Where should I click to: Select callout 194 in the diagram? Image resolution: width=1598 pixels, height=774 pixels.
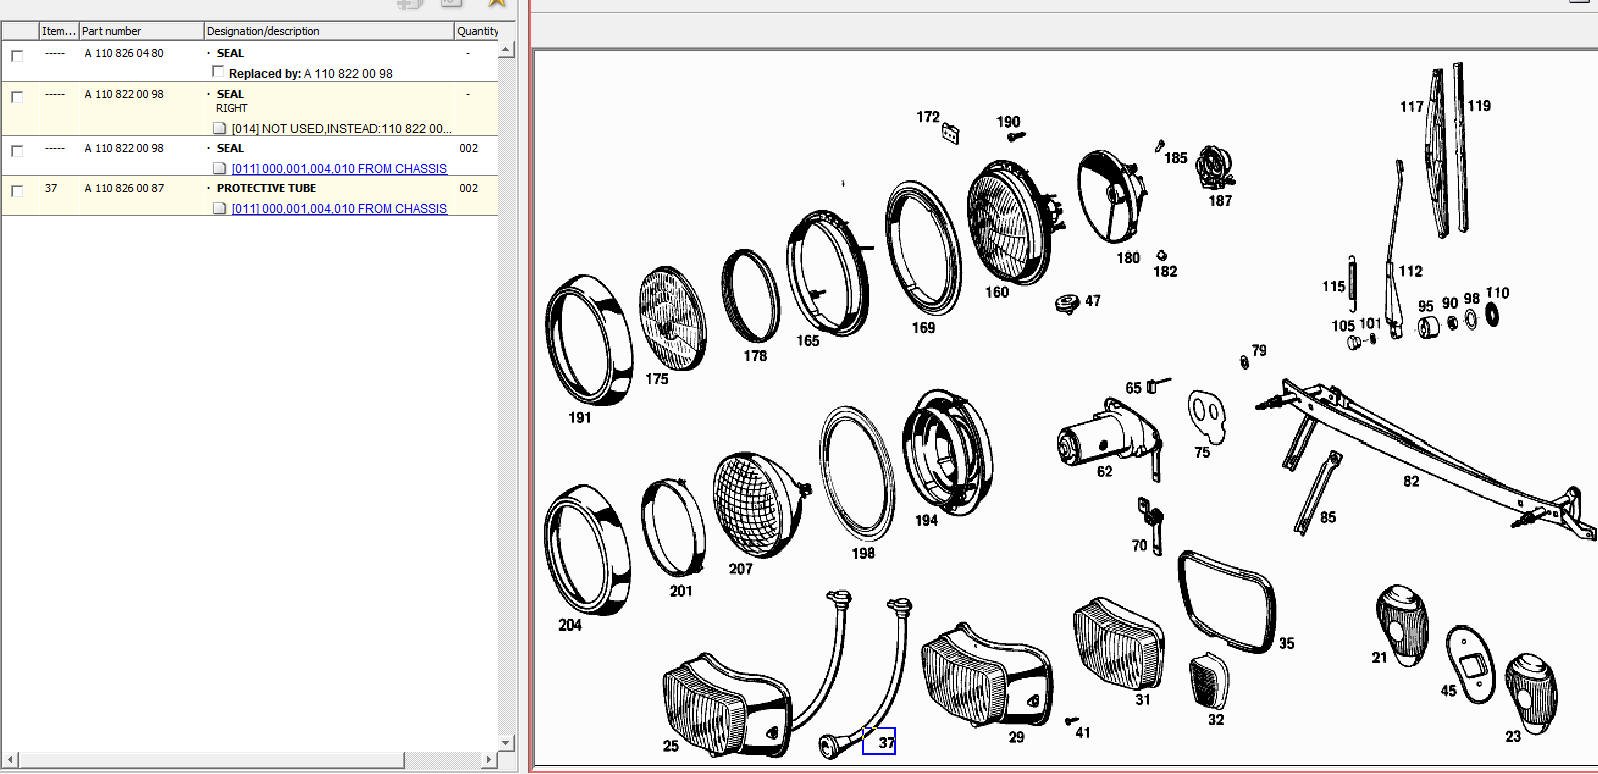[x=926, y=520]
